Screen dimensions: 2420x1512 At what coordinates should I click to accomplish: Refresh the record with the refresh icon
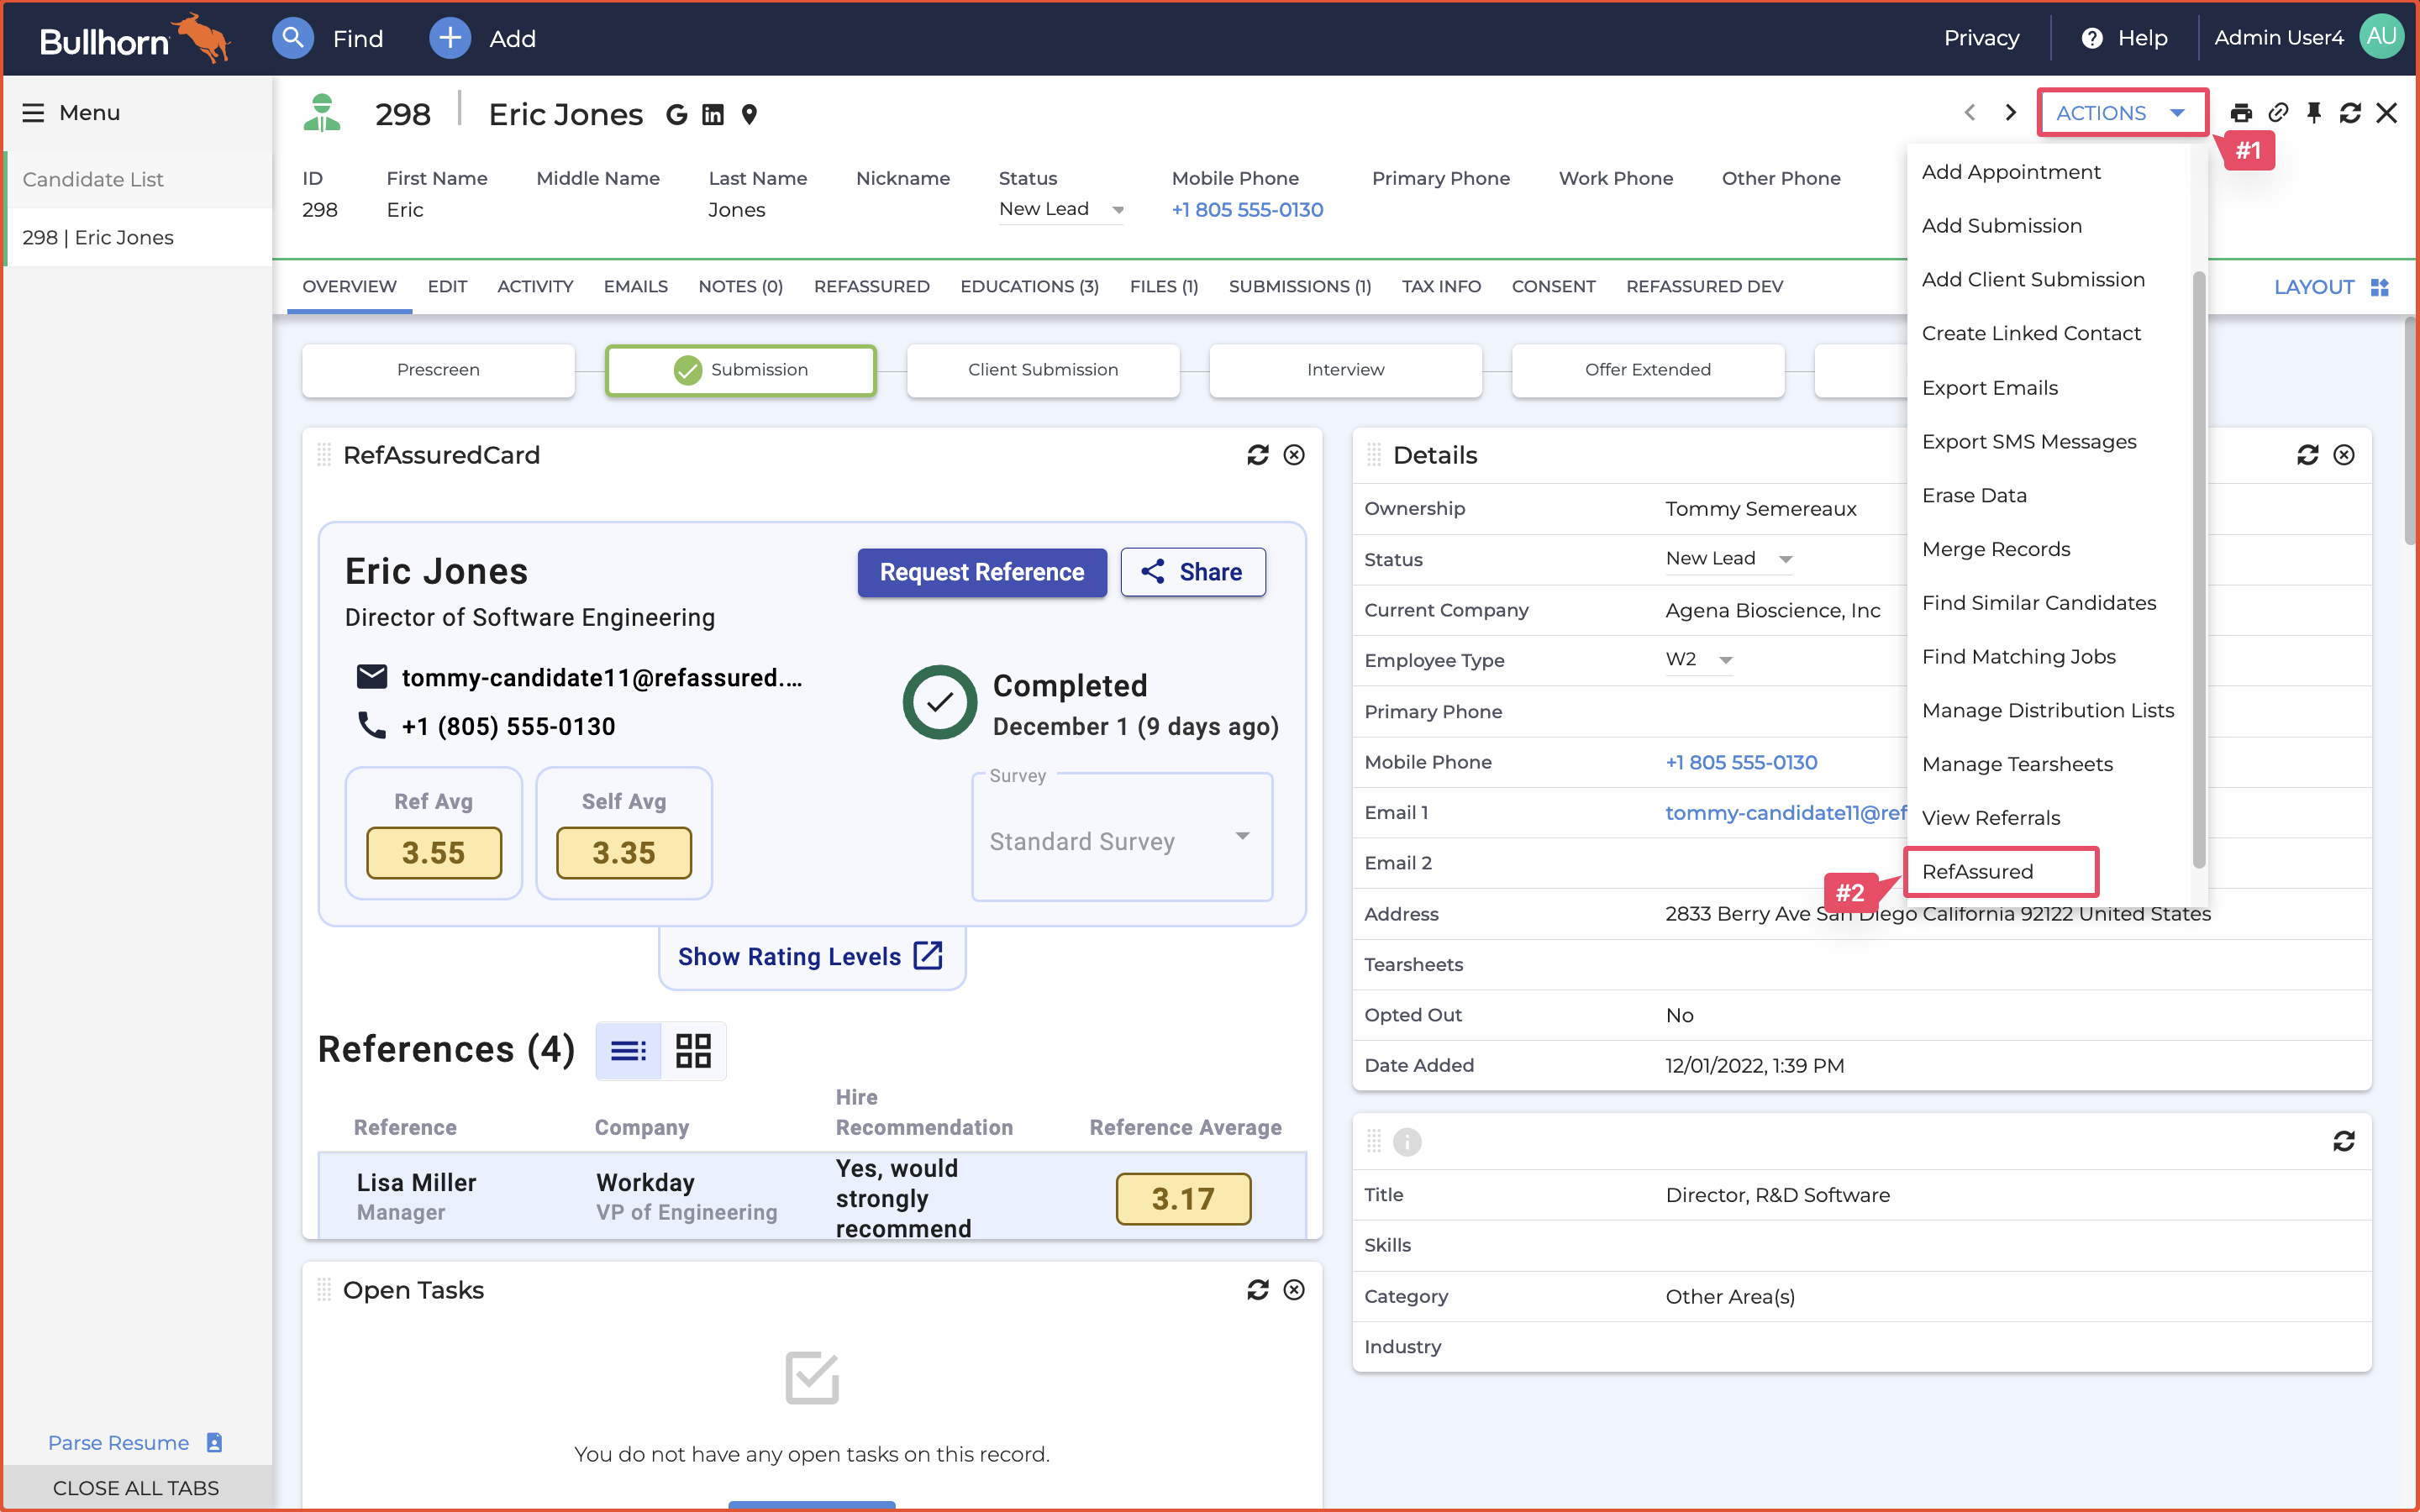click(2350, 112)
